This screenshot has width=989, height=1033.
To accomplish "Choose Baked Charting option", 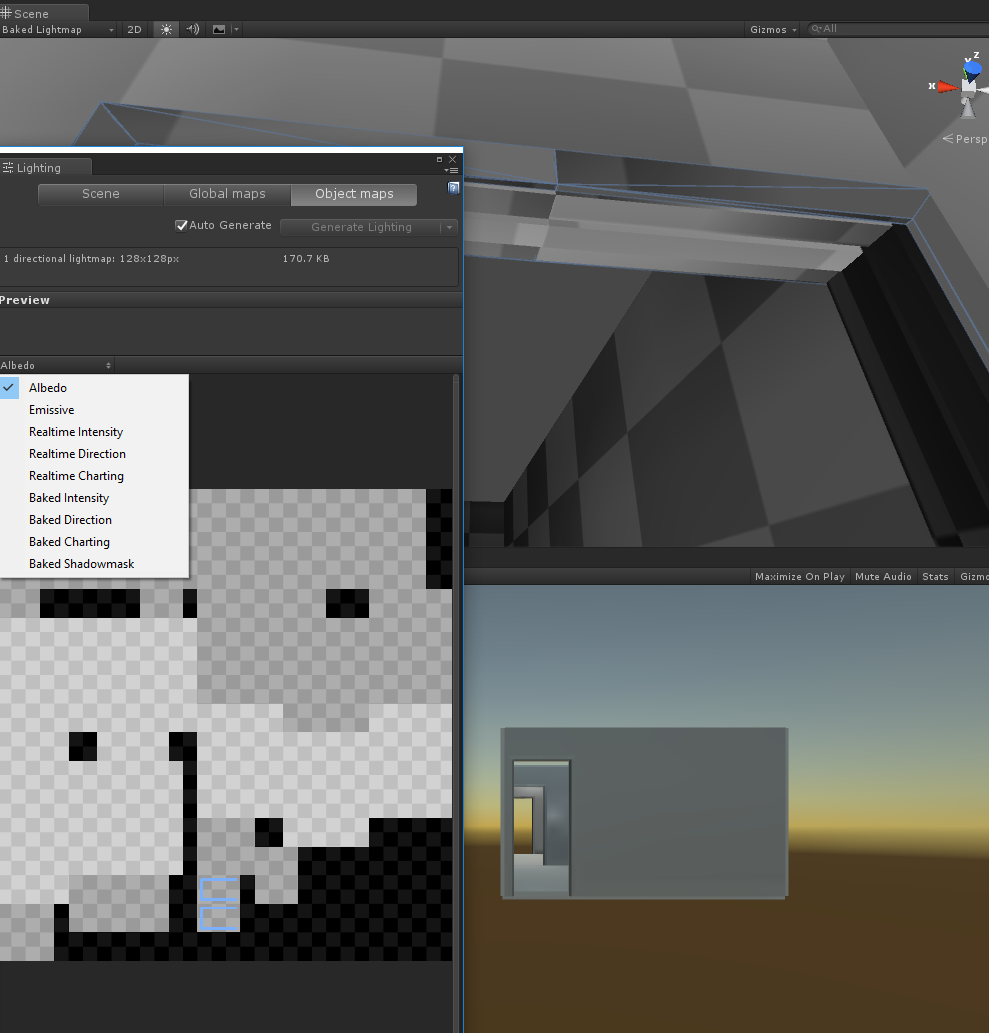I will click(x=94, y=542).
